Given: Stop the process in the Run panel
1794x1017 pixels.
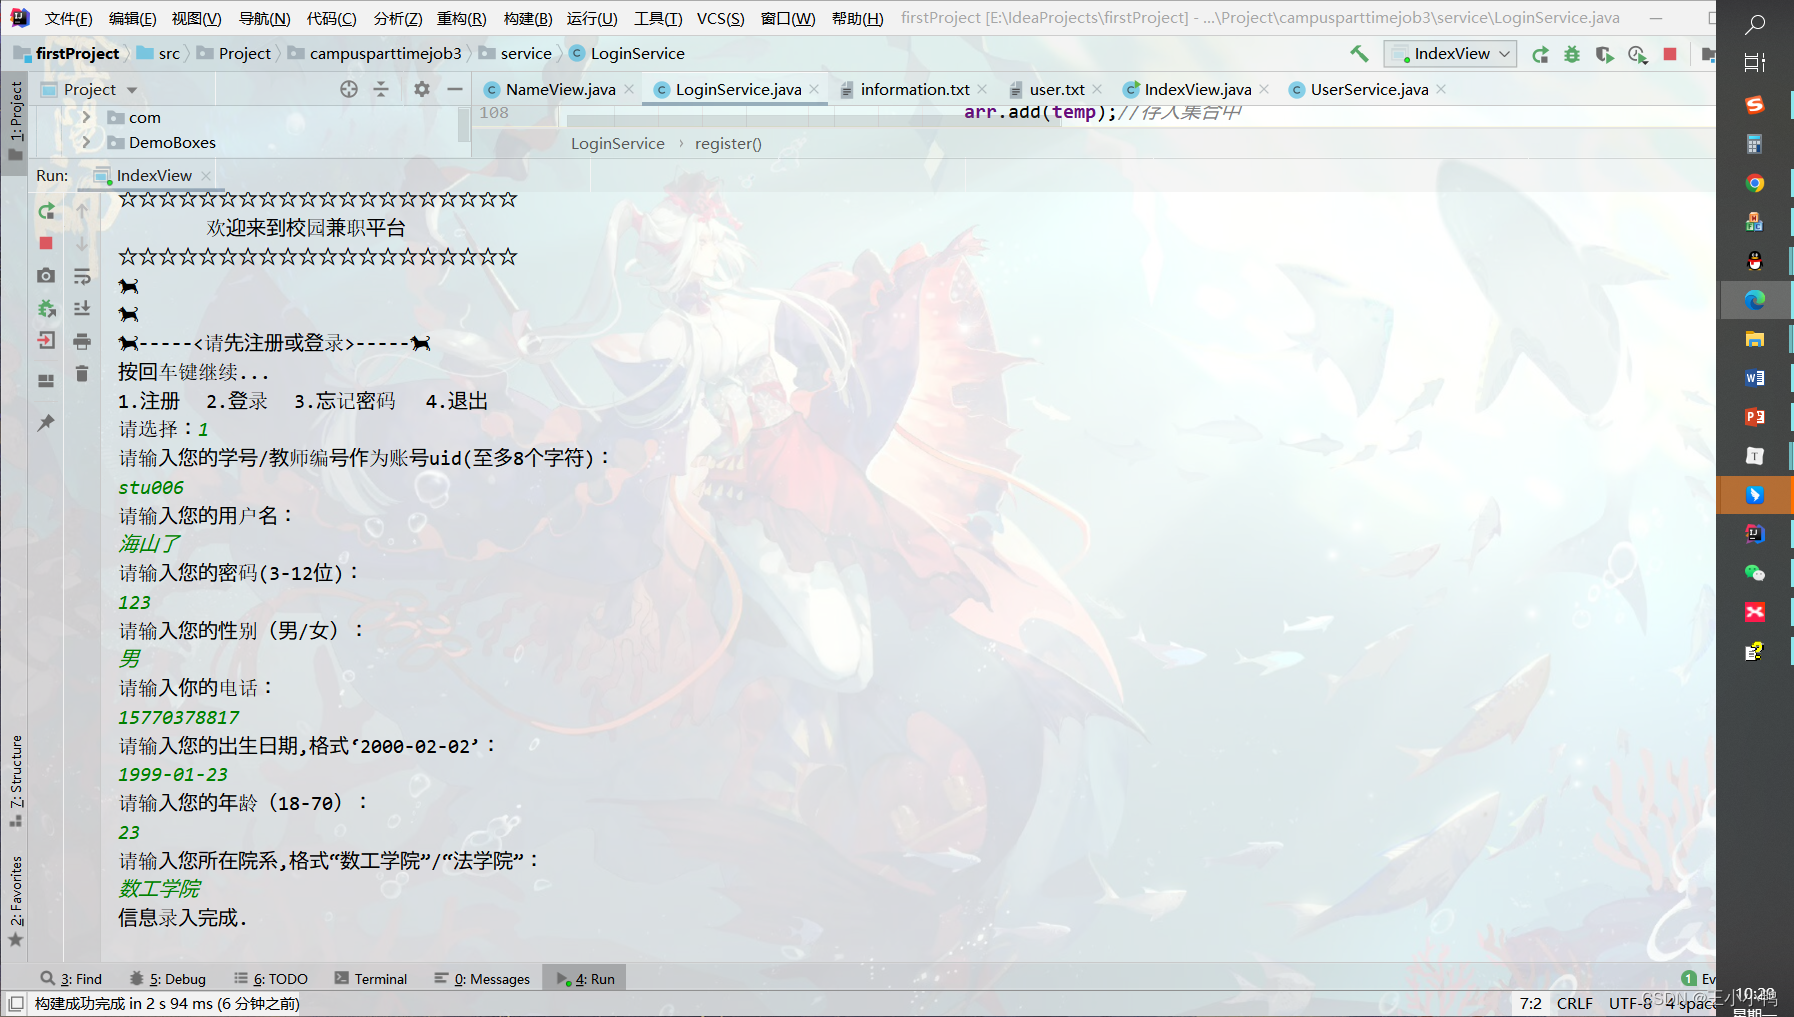Looking at the screenshot, I should [46, 243].
